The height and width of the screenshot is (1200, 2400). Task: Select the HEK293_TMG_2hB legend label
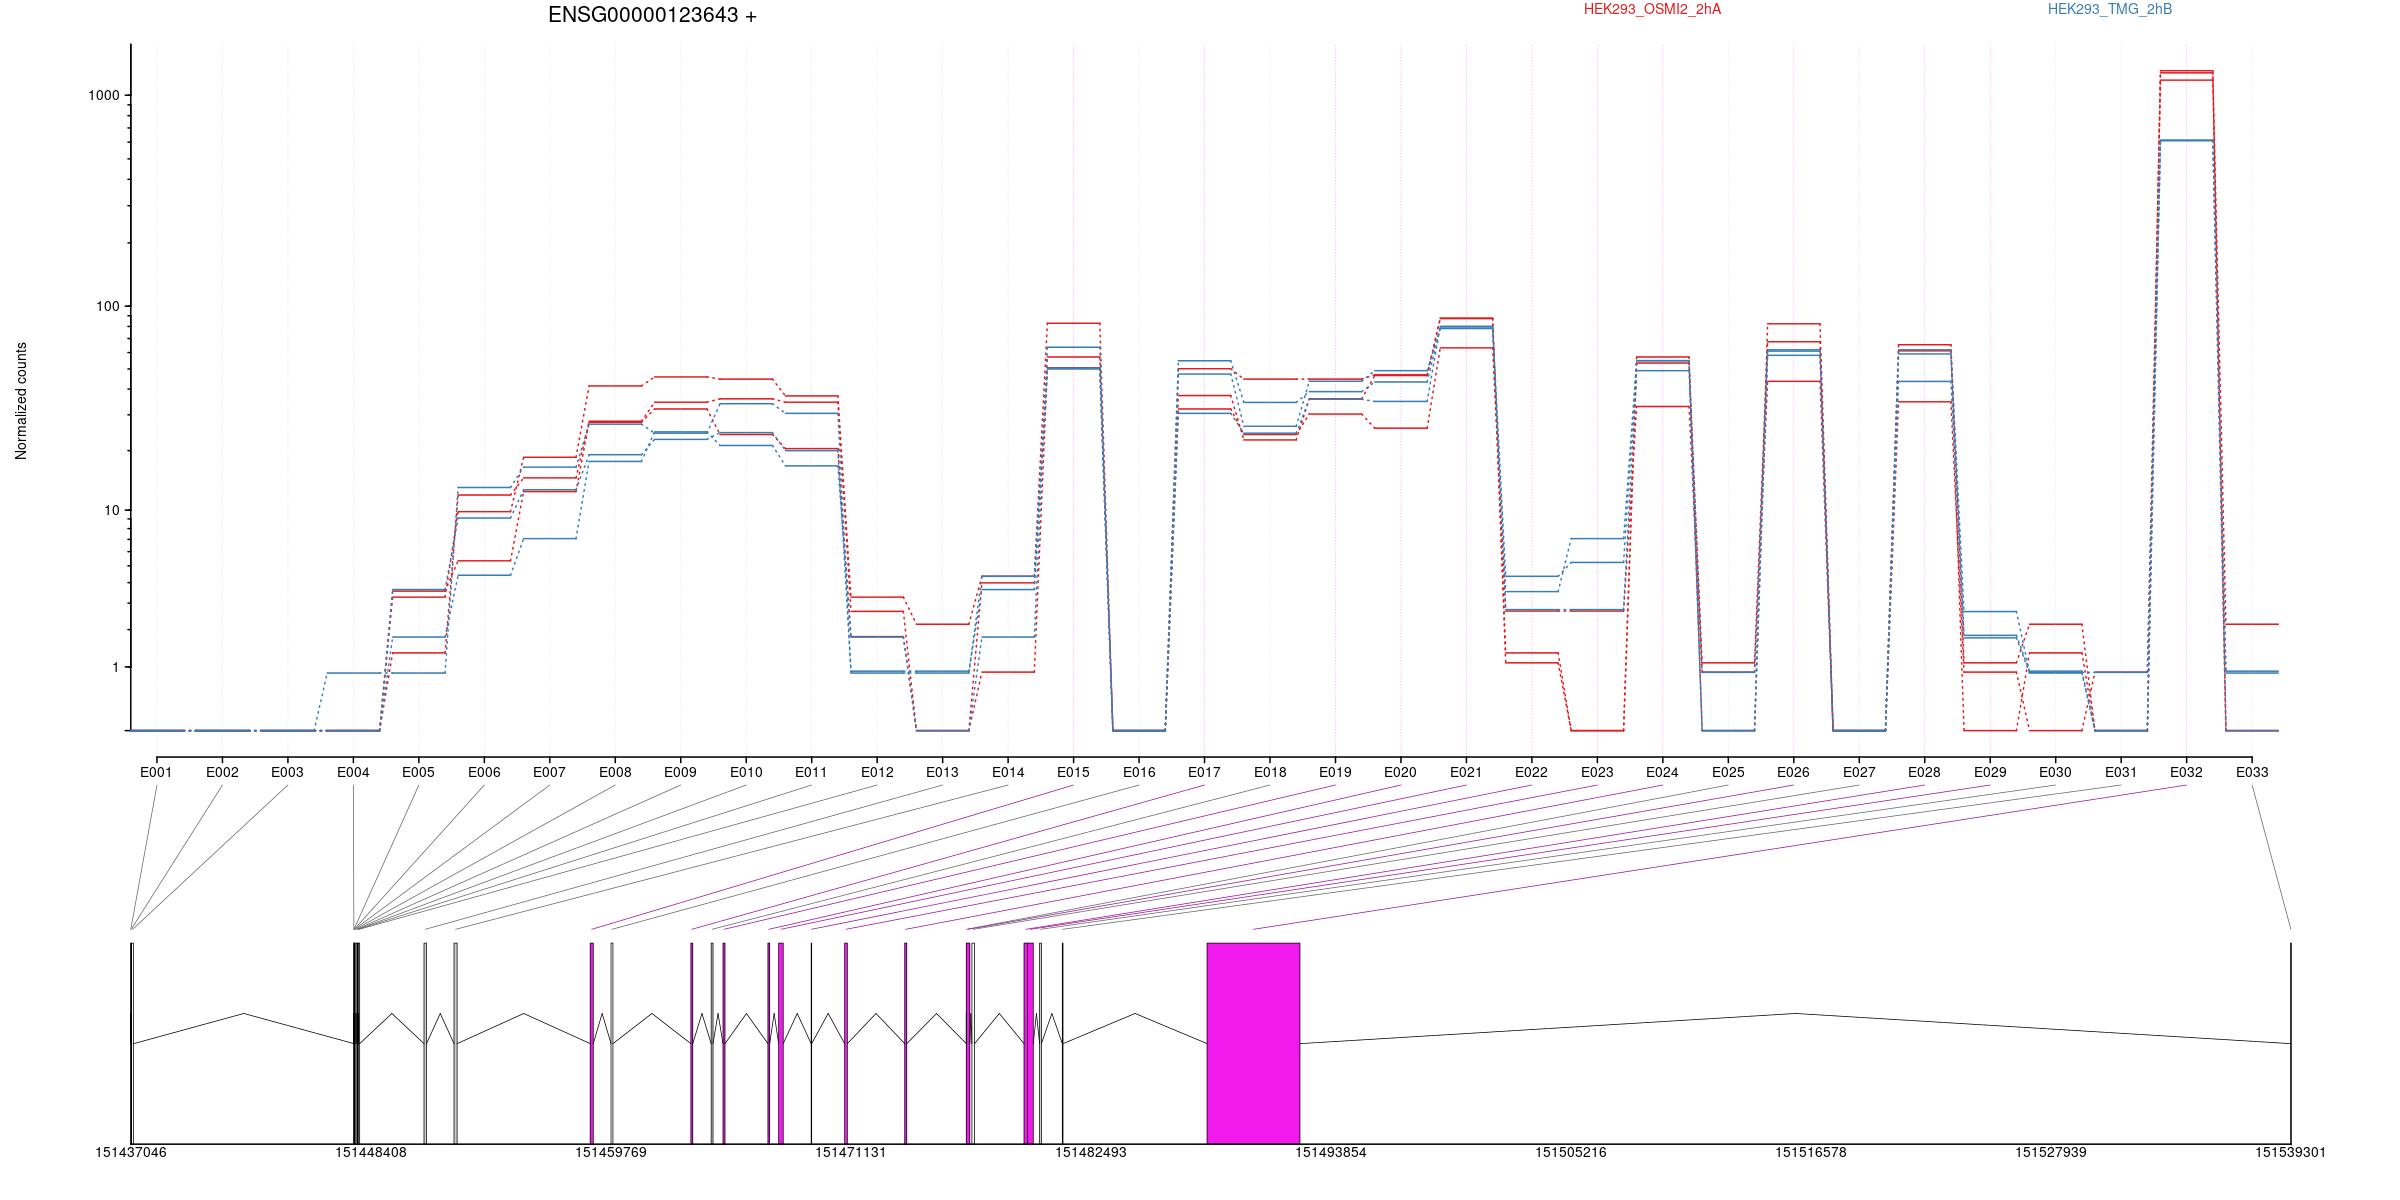click(x=2109, y=9)
